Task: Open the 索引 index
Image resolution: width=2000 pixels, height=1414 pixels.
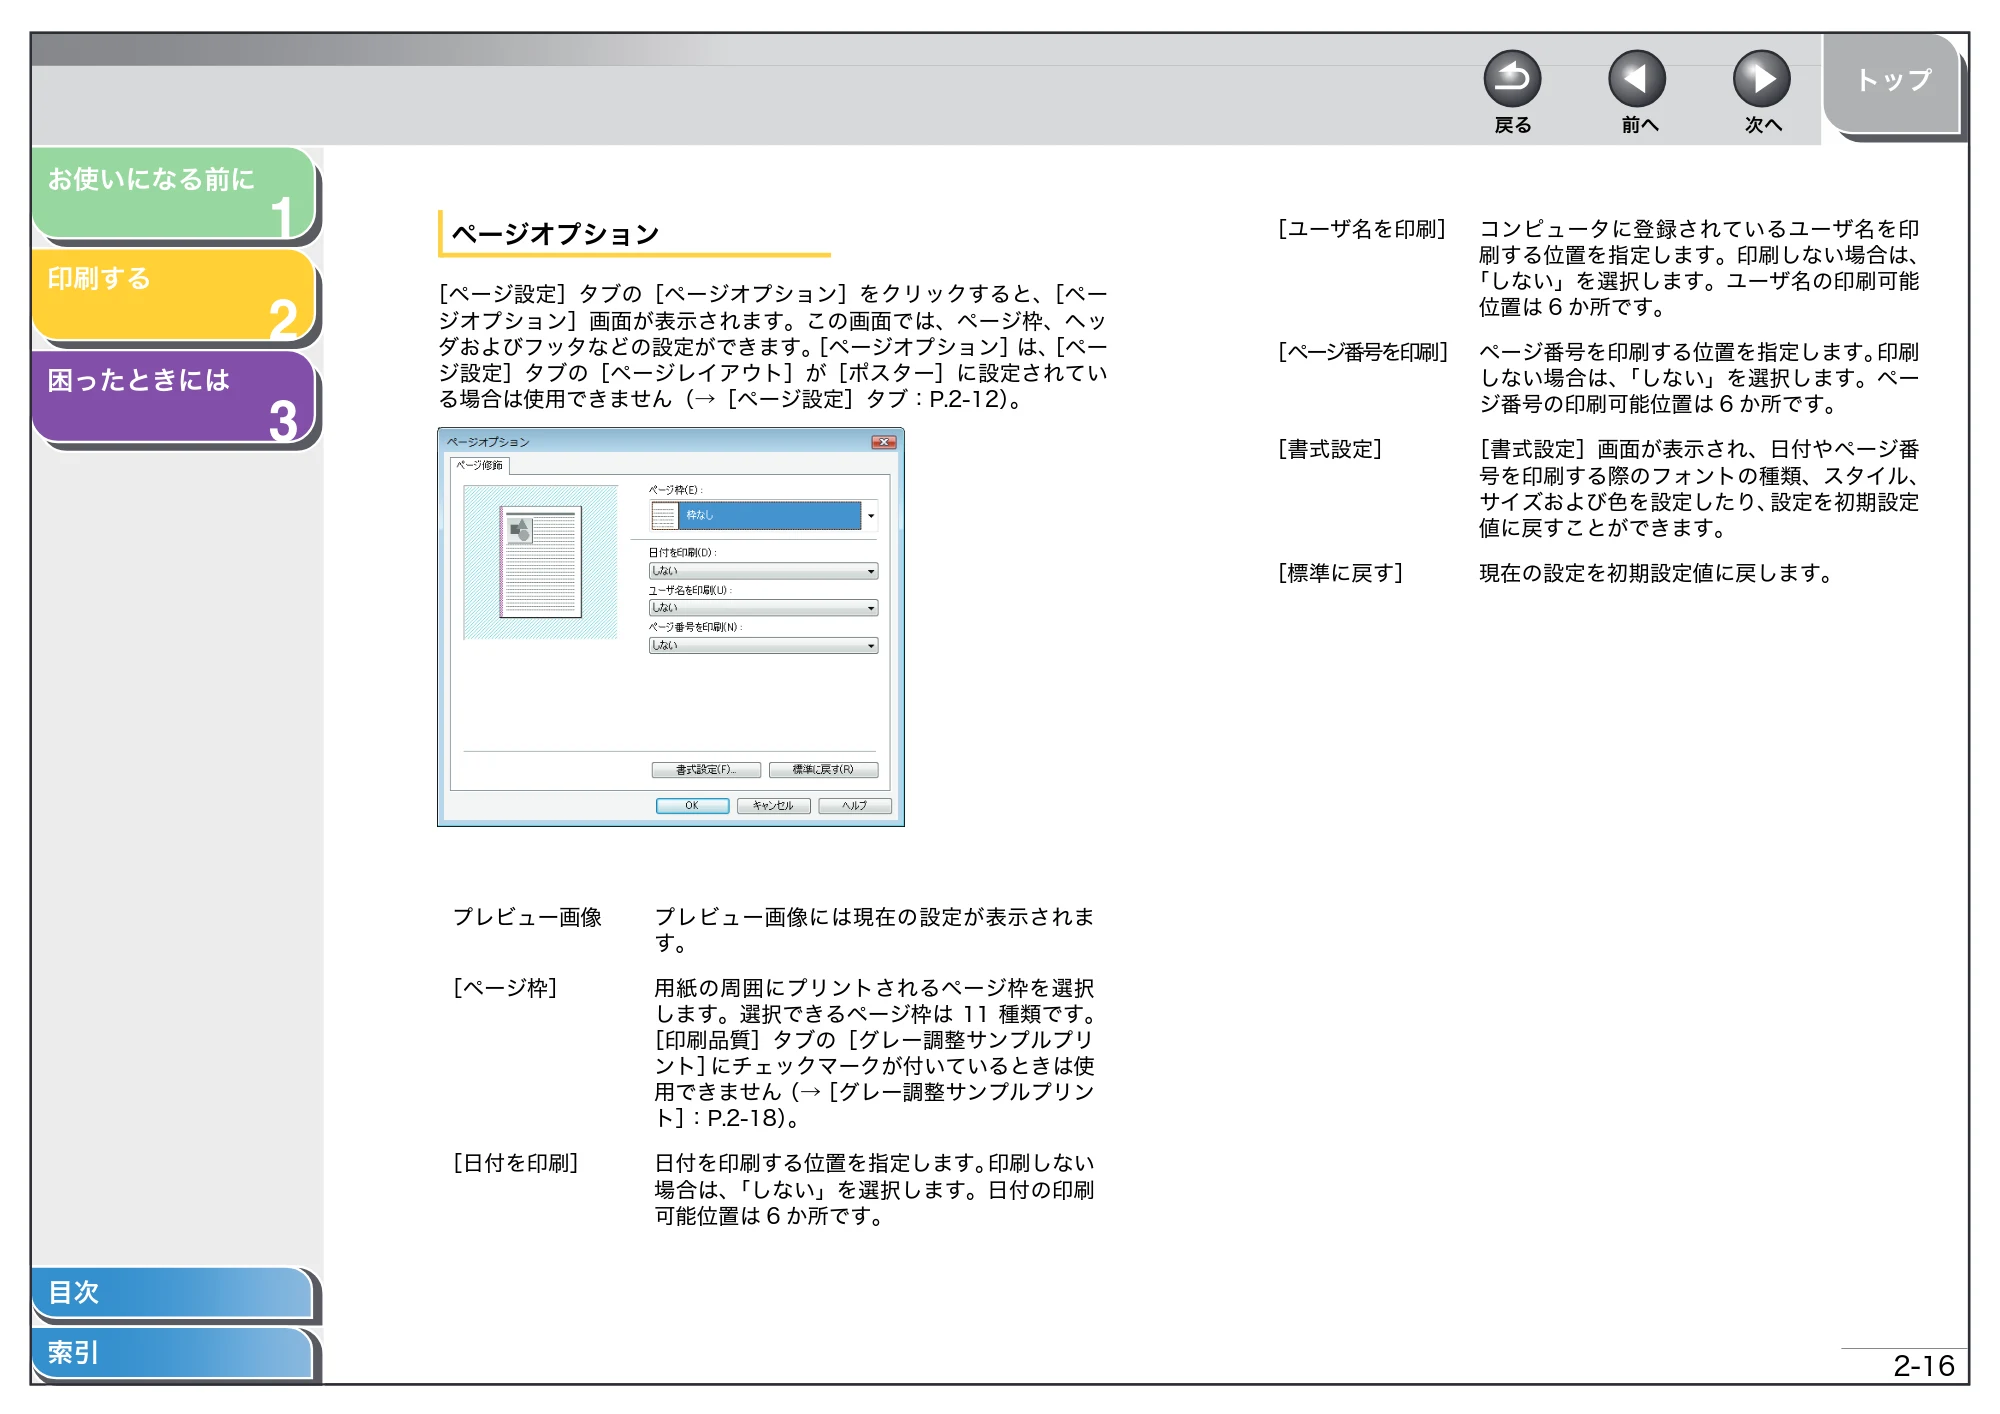Action: click(172, 1353)
